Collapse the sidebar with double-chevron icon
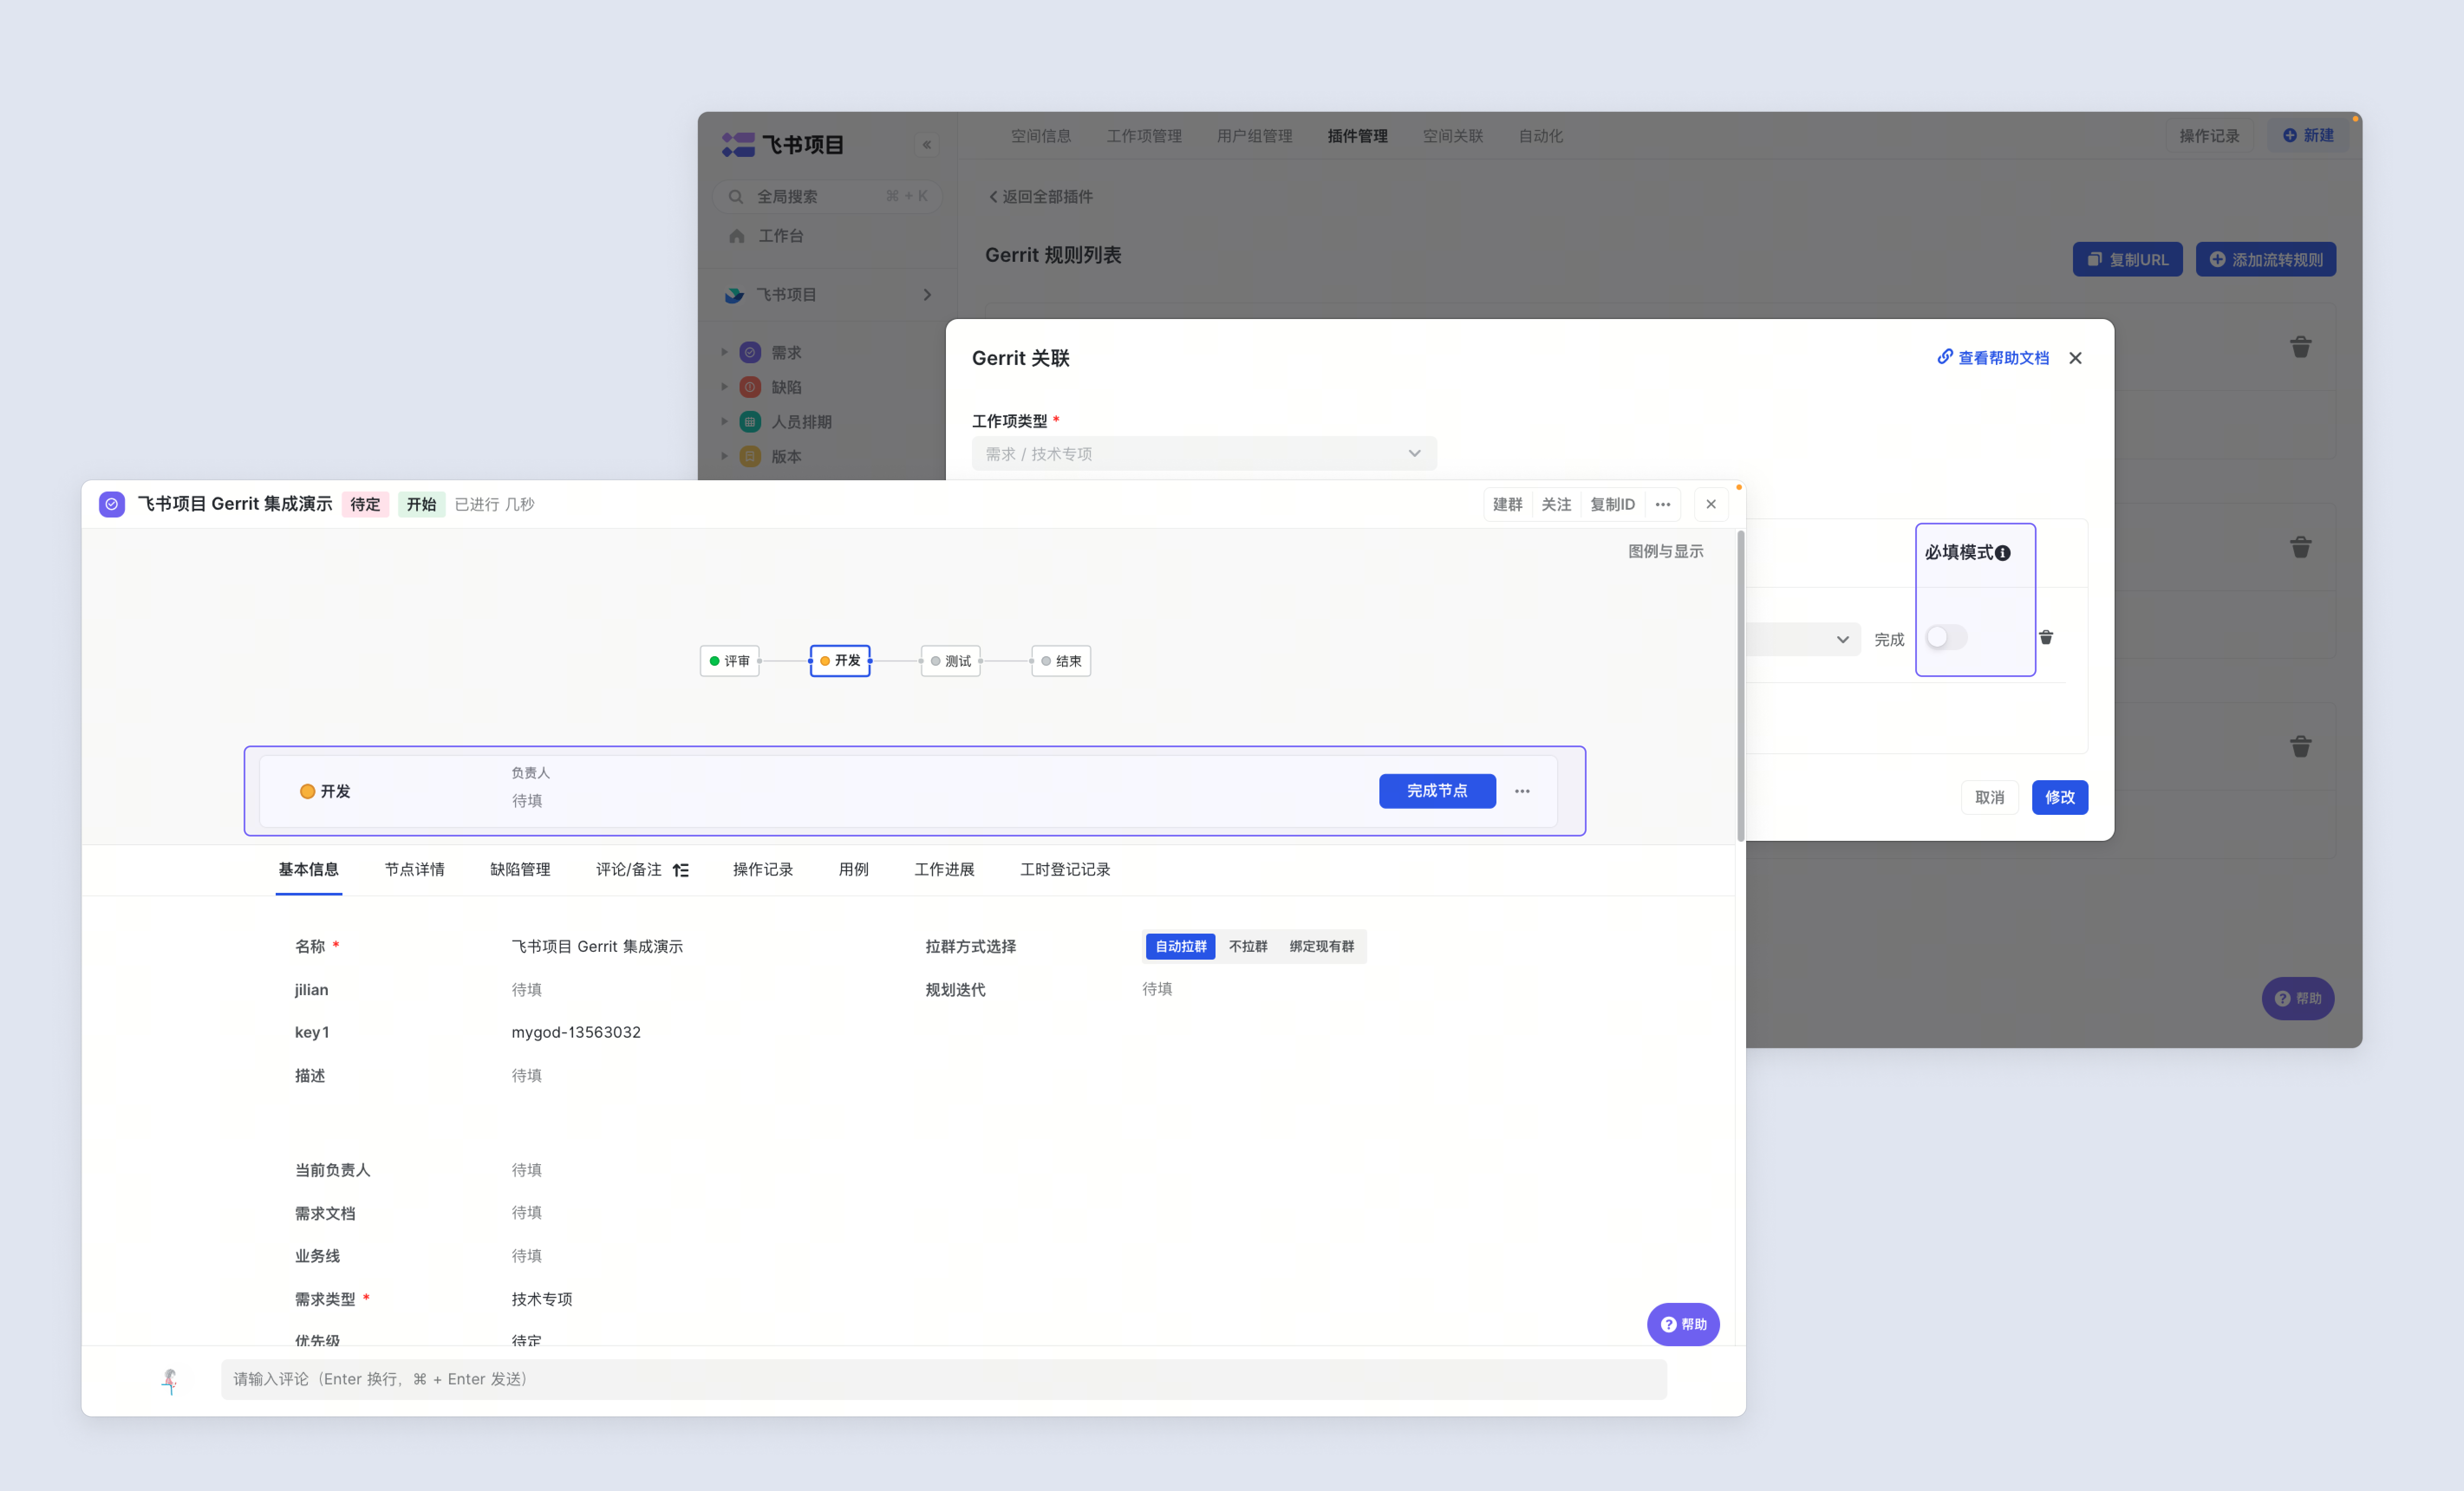Image resolution: width=2464 pixels, height=1491 pixels. pos(927,145)
